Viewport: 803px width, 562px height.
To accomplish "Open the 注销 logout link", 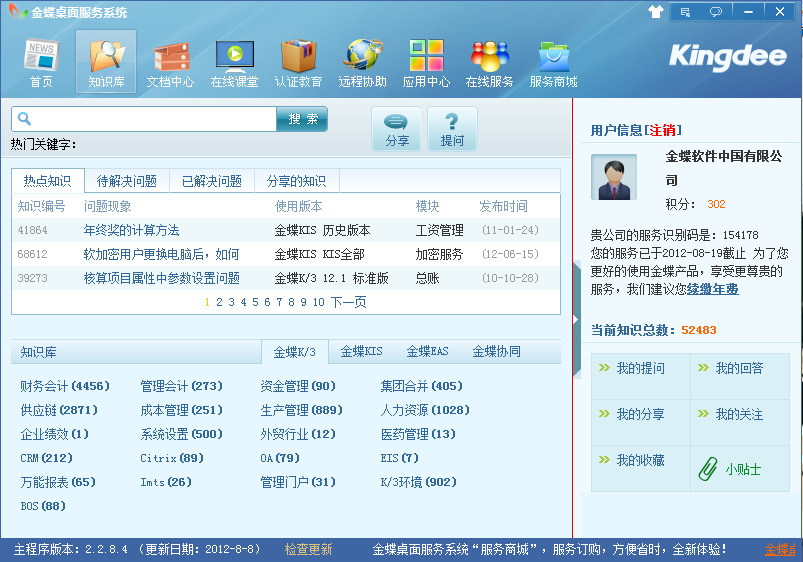I will tap(663, 130).
